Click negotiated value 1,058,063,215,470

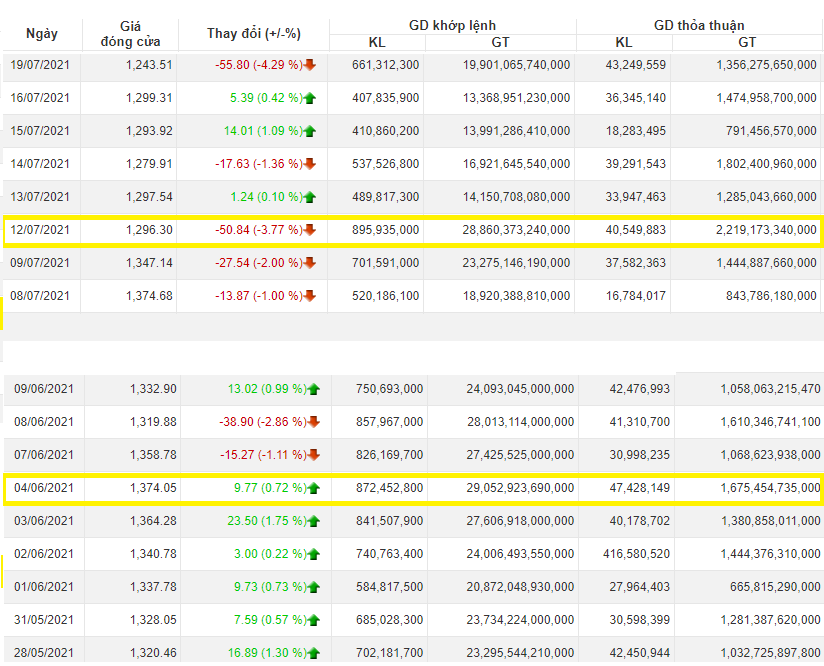click(x=770, y=390)
